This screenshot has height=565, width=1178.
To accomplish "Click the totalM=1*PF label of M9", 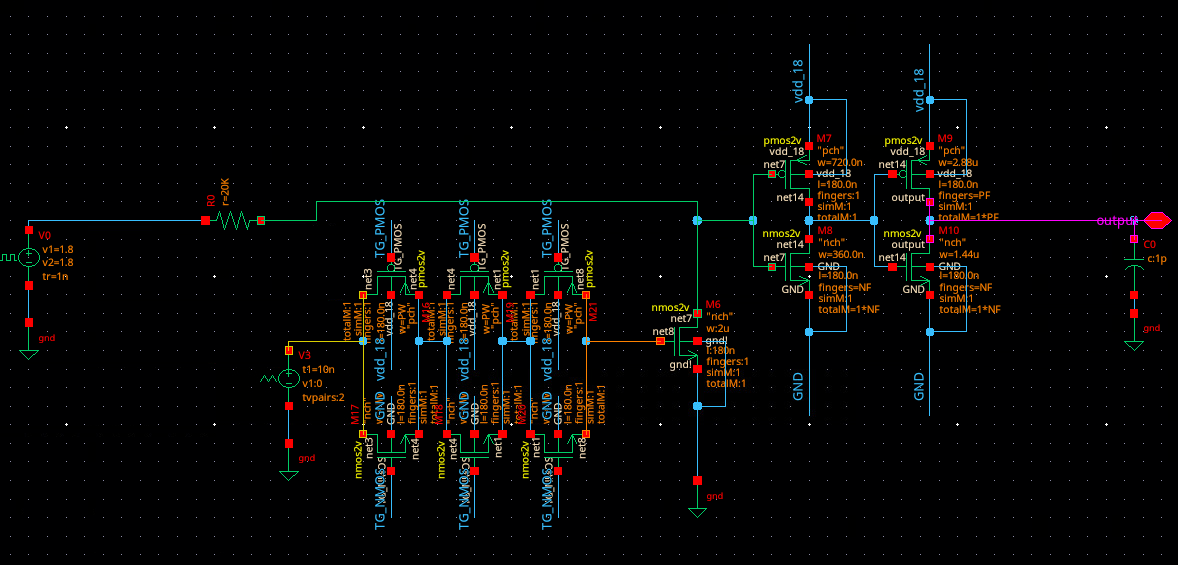I will (x=969, y=217).
